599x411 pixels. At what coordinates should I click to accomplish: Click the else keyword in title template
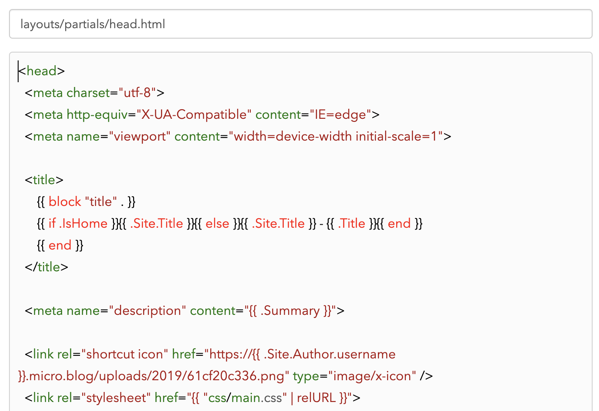[217, 223]
